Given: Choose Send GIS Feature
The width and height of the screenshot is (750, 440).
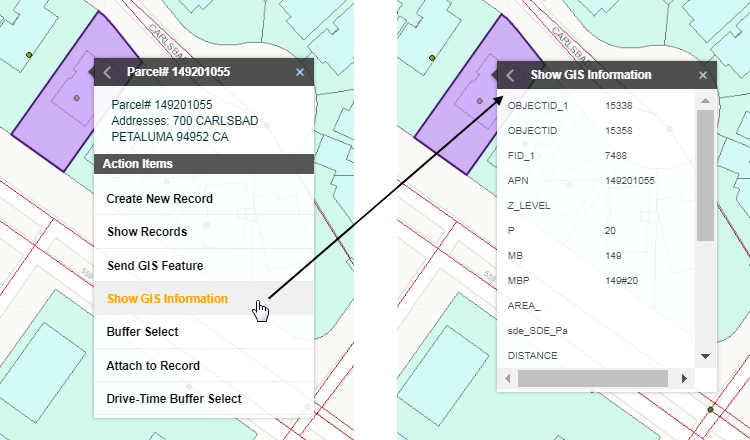Looking at the screenshot, I should point(155,265).
